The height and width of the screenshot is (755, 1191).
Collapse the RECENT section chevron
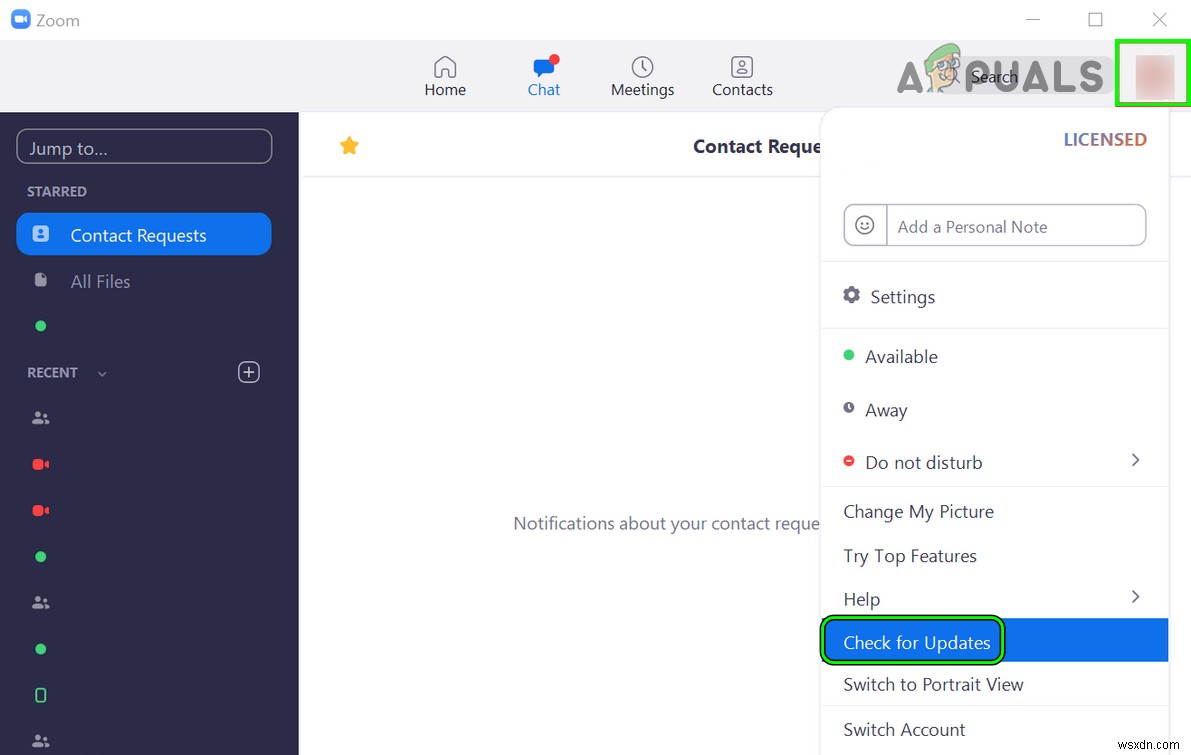coord(102,373)
